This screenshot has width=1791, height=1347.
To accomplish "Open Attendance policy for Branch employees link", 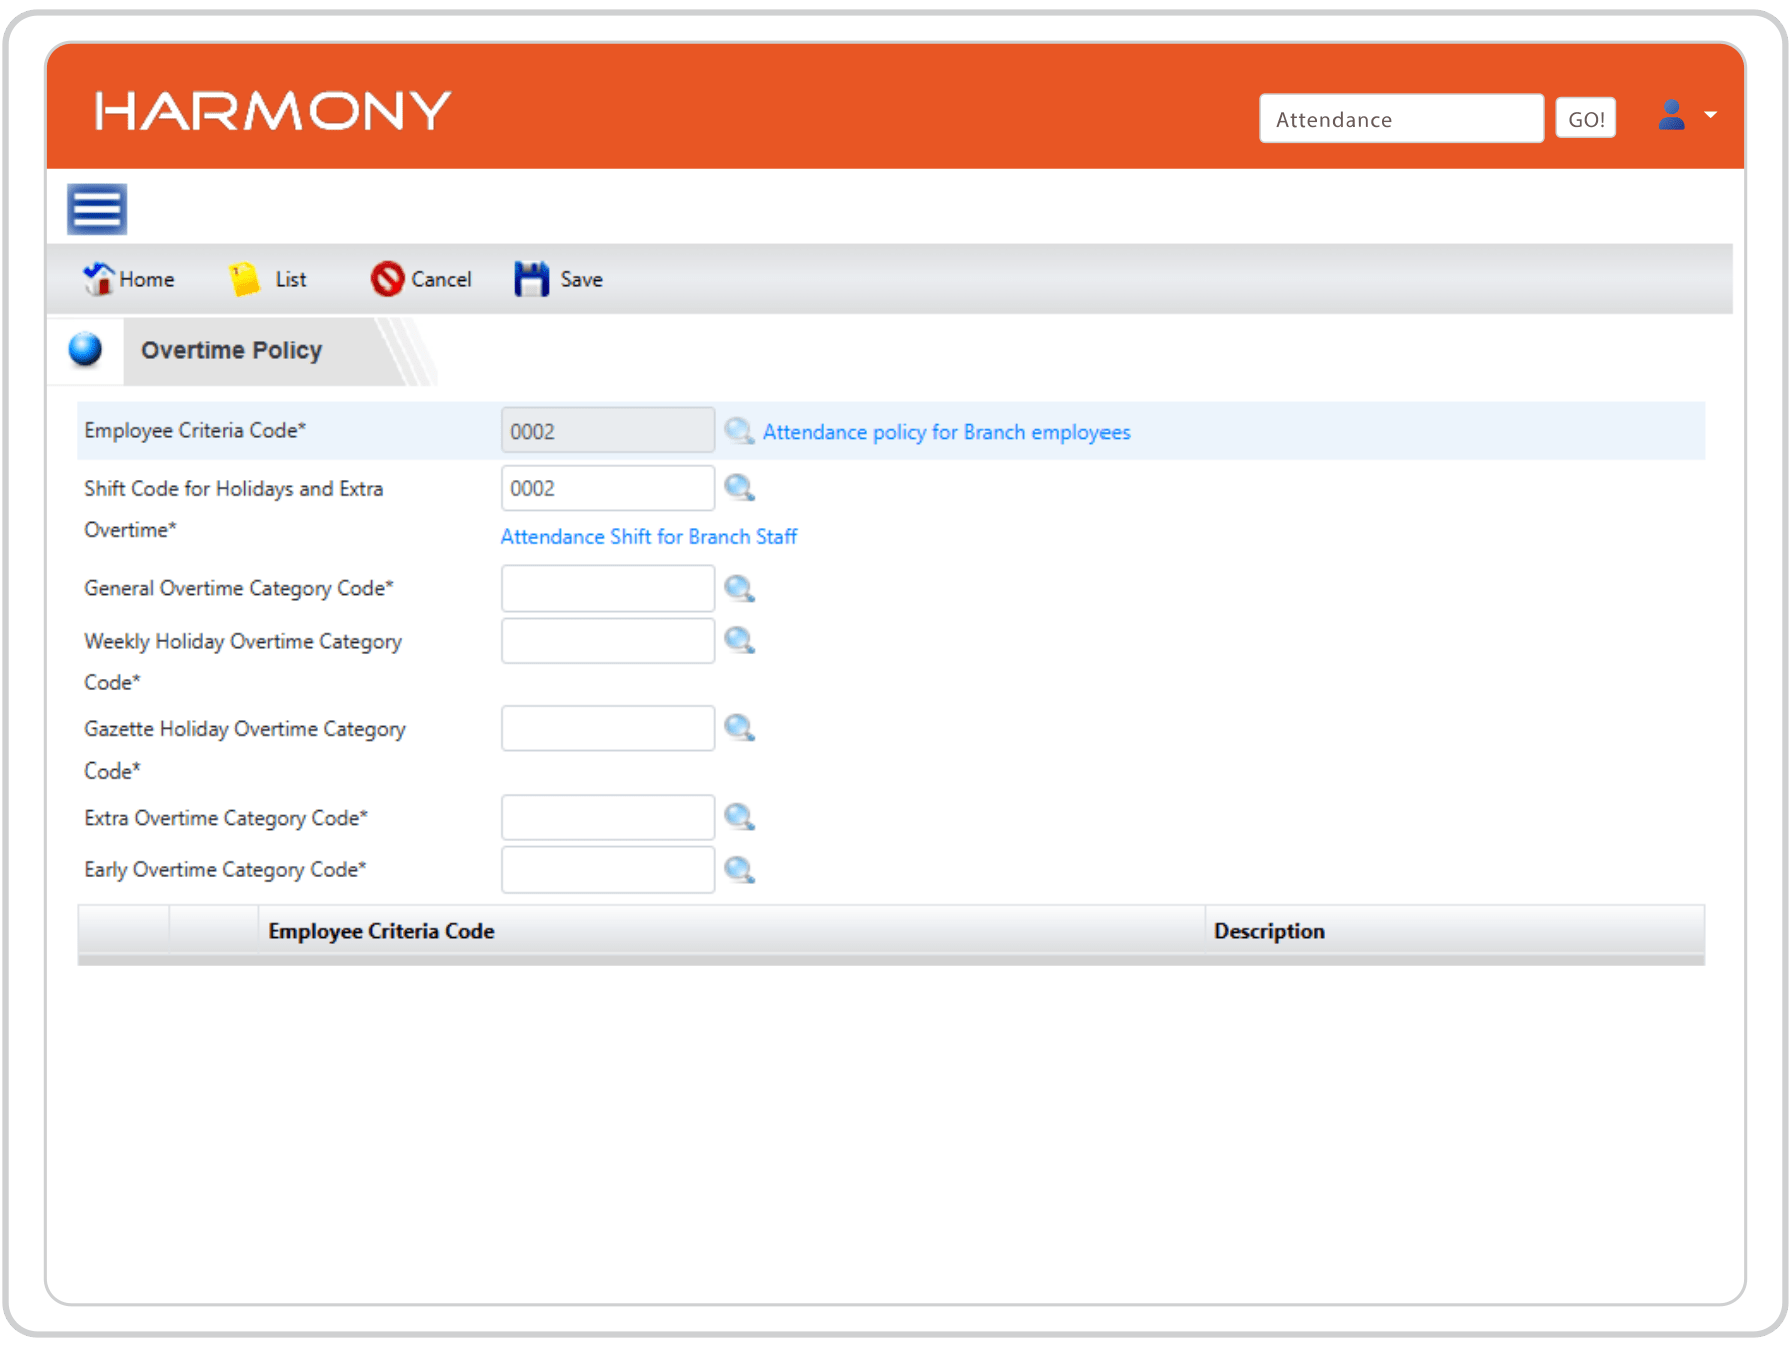I will (947, 432).
